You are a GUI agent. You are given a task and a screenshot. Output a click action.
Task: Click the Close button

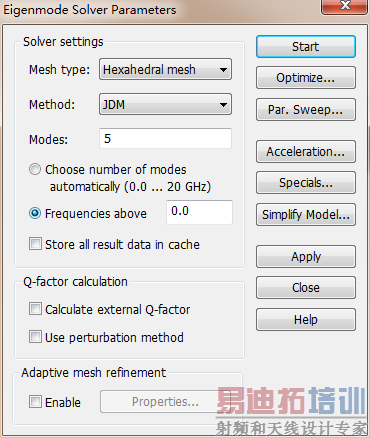pyautogui.click(x=306, y=288)
